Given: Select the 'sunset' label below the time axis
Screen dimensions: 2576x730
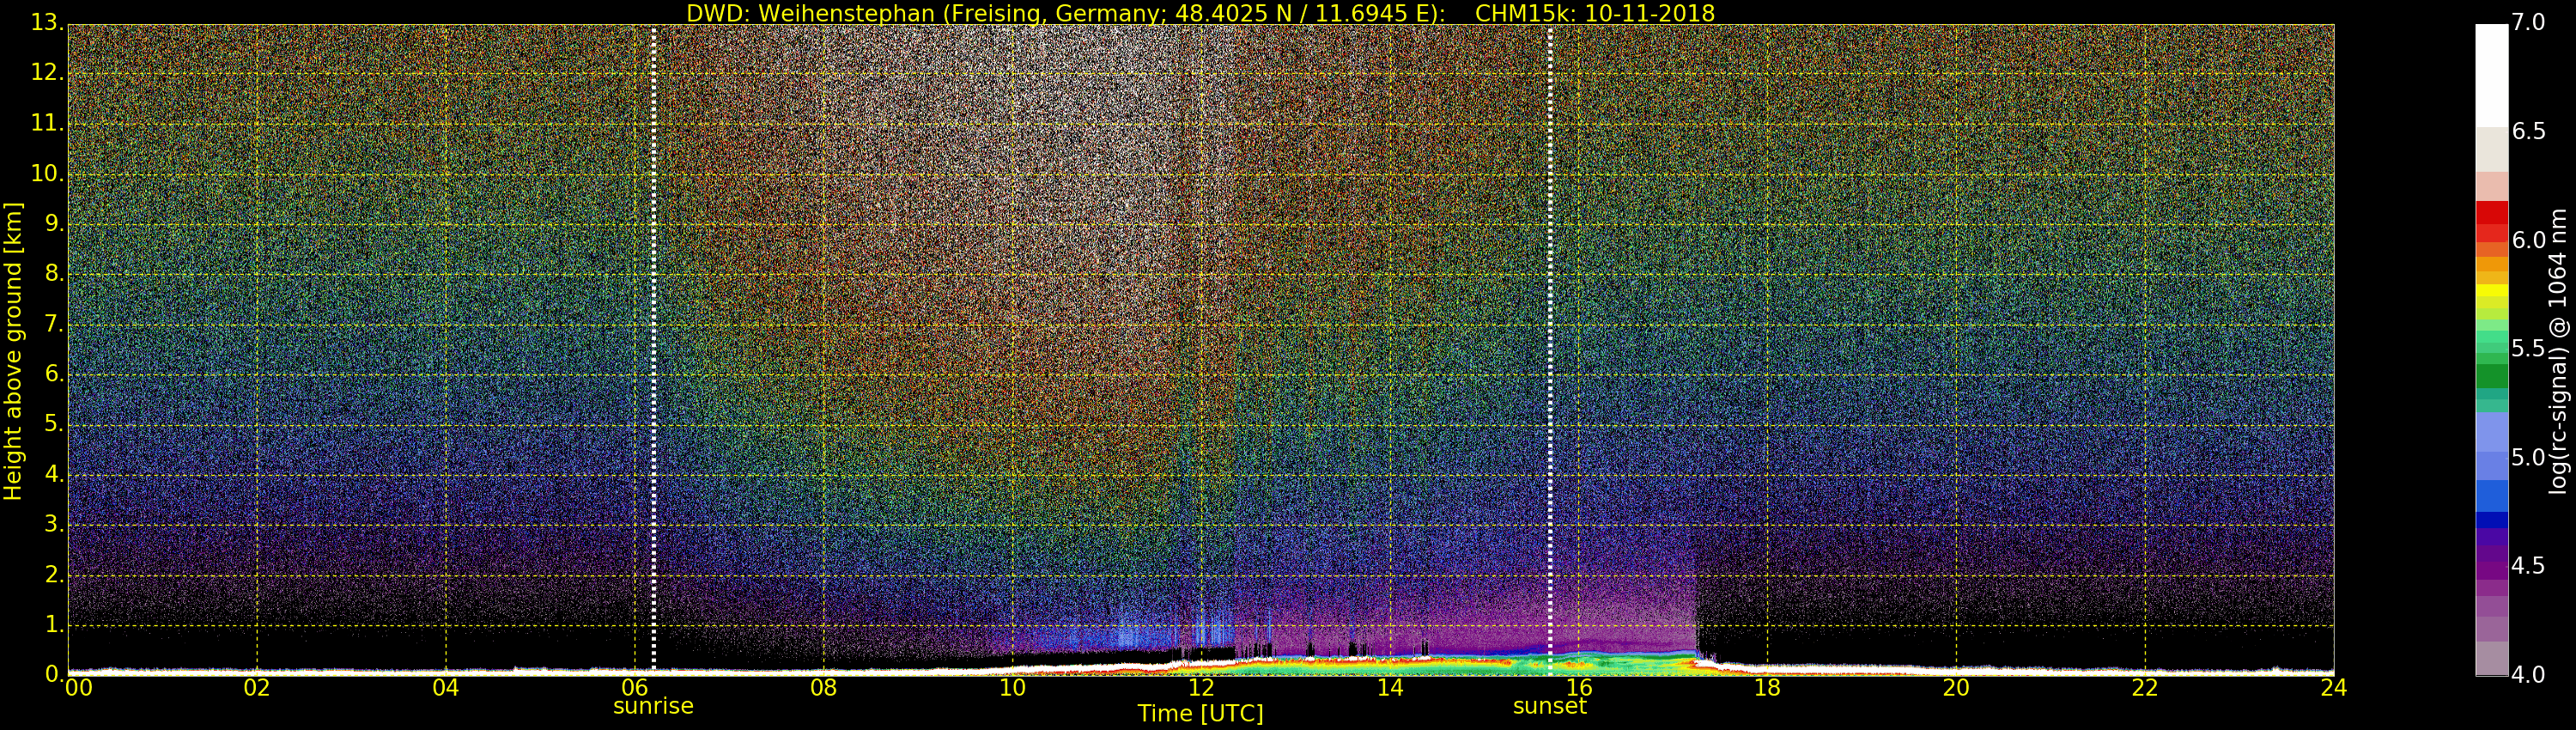Looking at the screenshot, I should pos(1549,706).
